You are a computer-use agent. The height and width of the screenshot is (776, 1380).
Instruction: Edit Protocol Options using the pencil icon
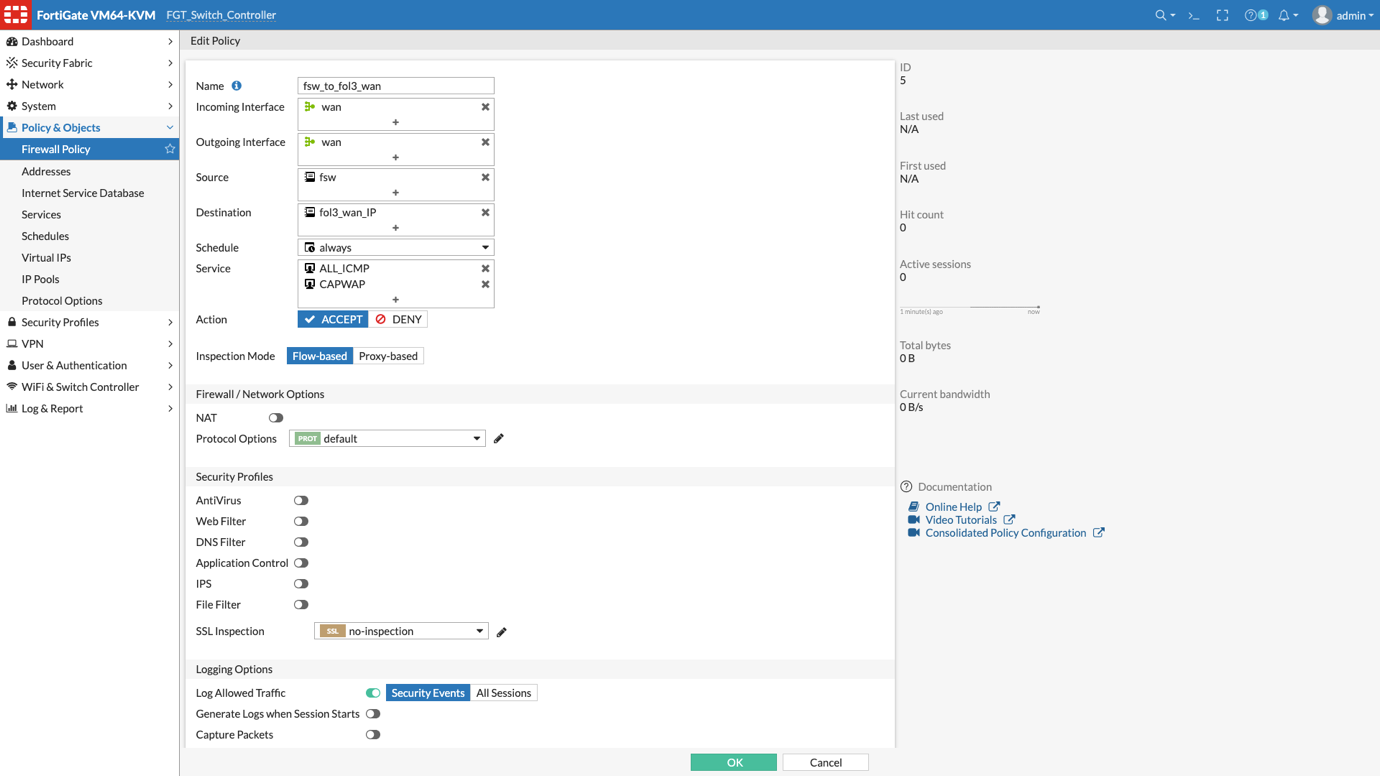coord(498,438)
